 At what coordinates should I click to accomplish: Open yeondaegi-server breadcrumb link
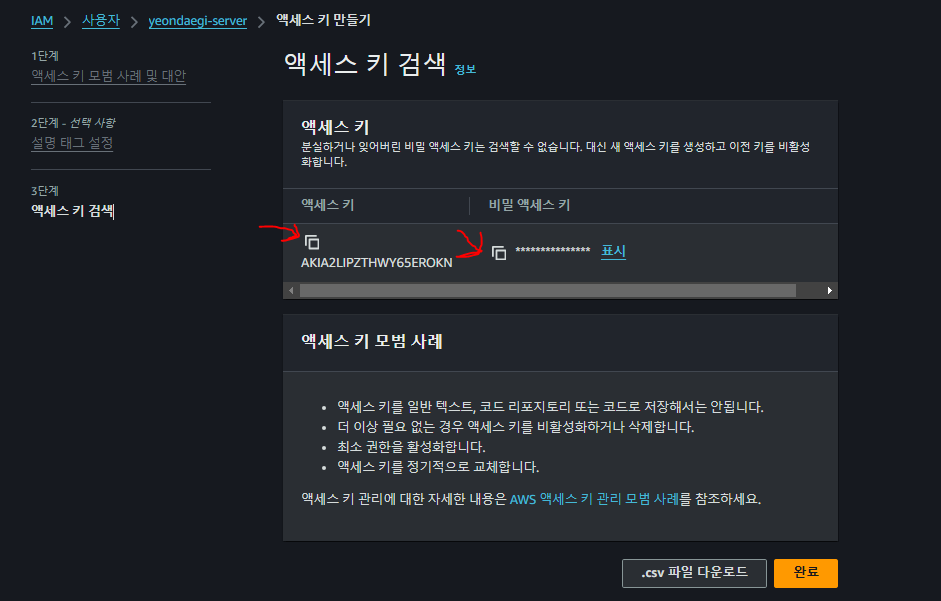(x=197, y=21)
